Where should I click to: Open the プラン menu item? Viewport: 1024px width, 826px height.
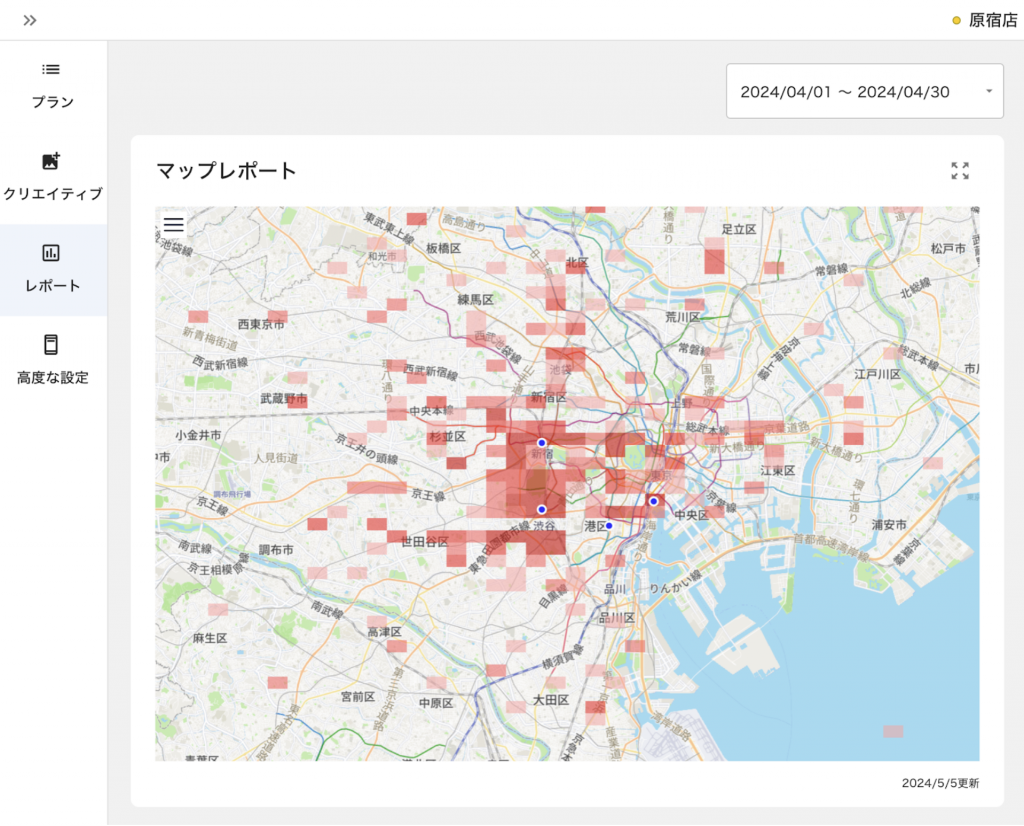[53, 86]
